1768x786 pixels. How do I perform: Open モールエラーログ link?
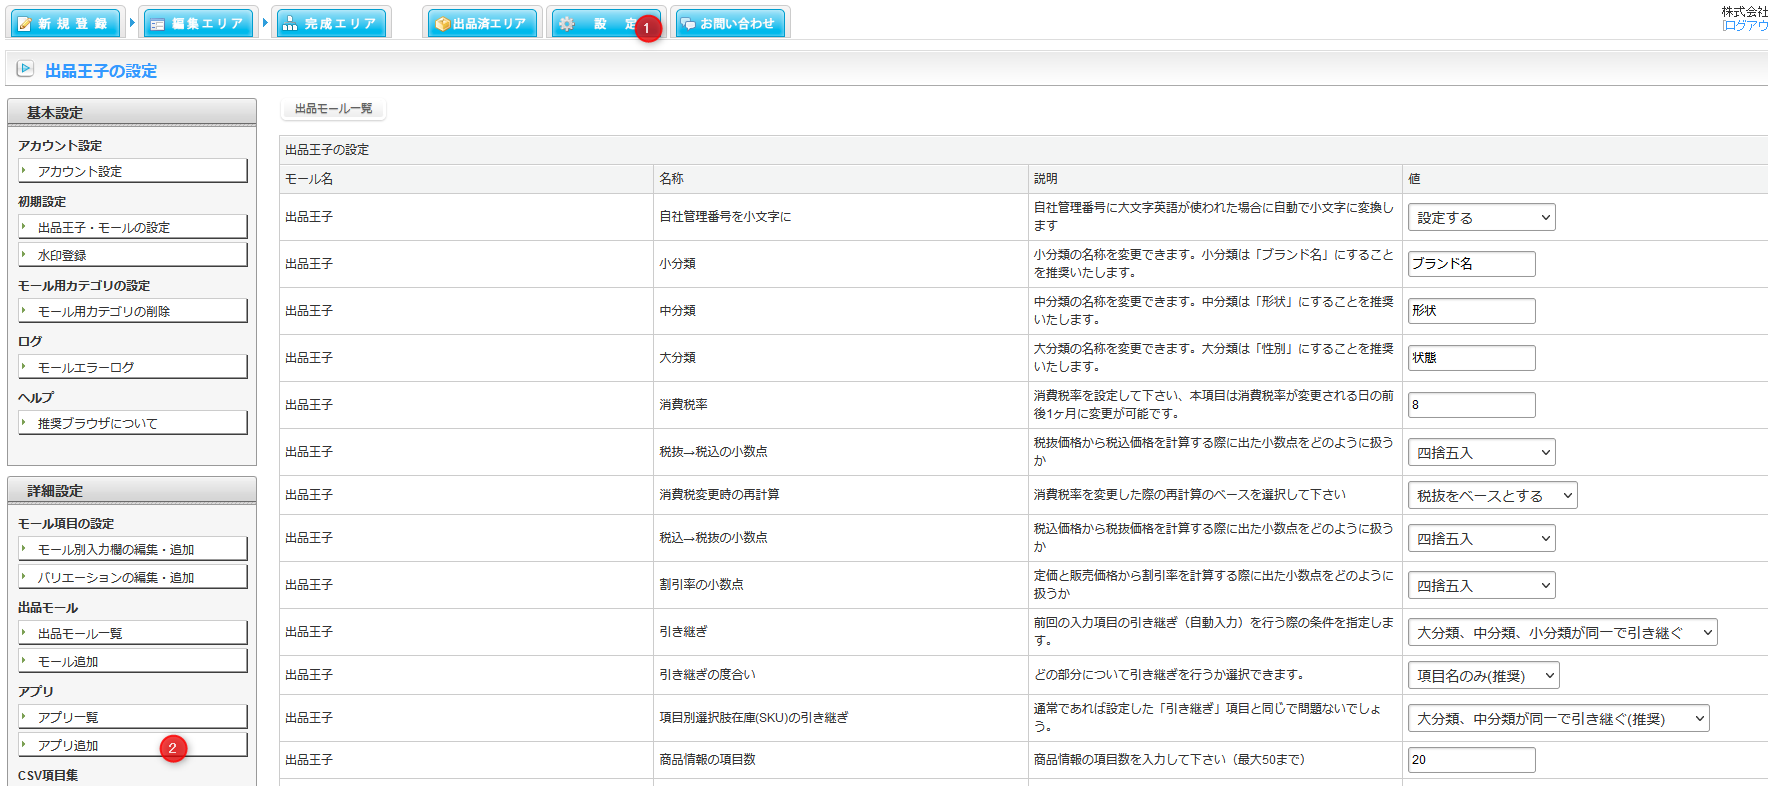133,367
